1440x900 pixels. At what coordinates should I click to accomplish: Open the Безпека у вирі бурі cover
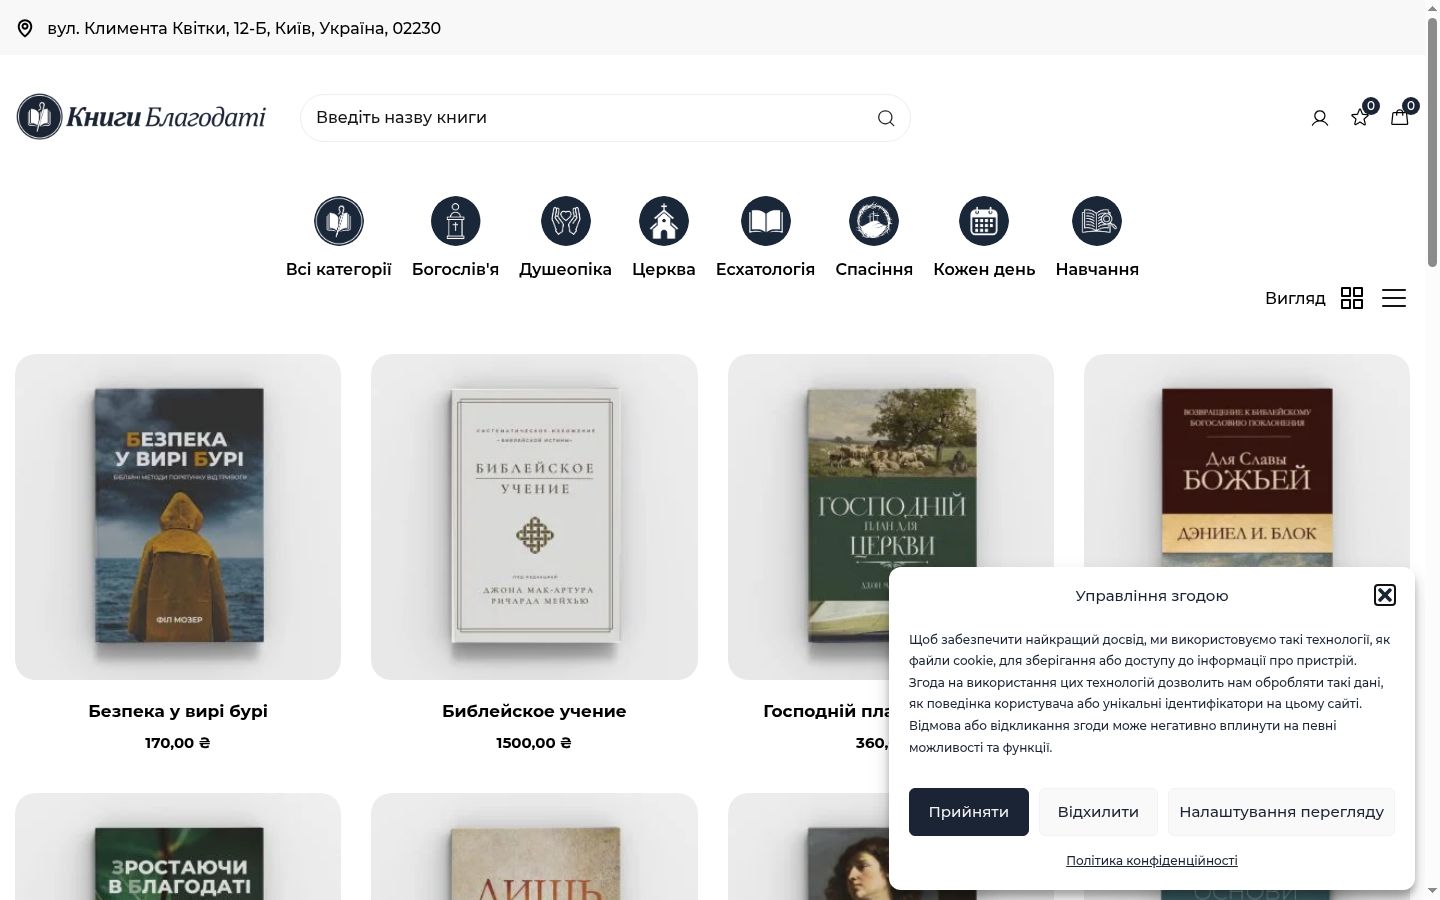pyautogui.click(x=178, y=517)
